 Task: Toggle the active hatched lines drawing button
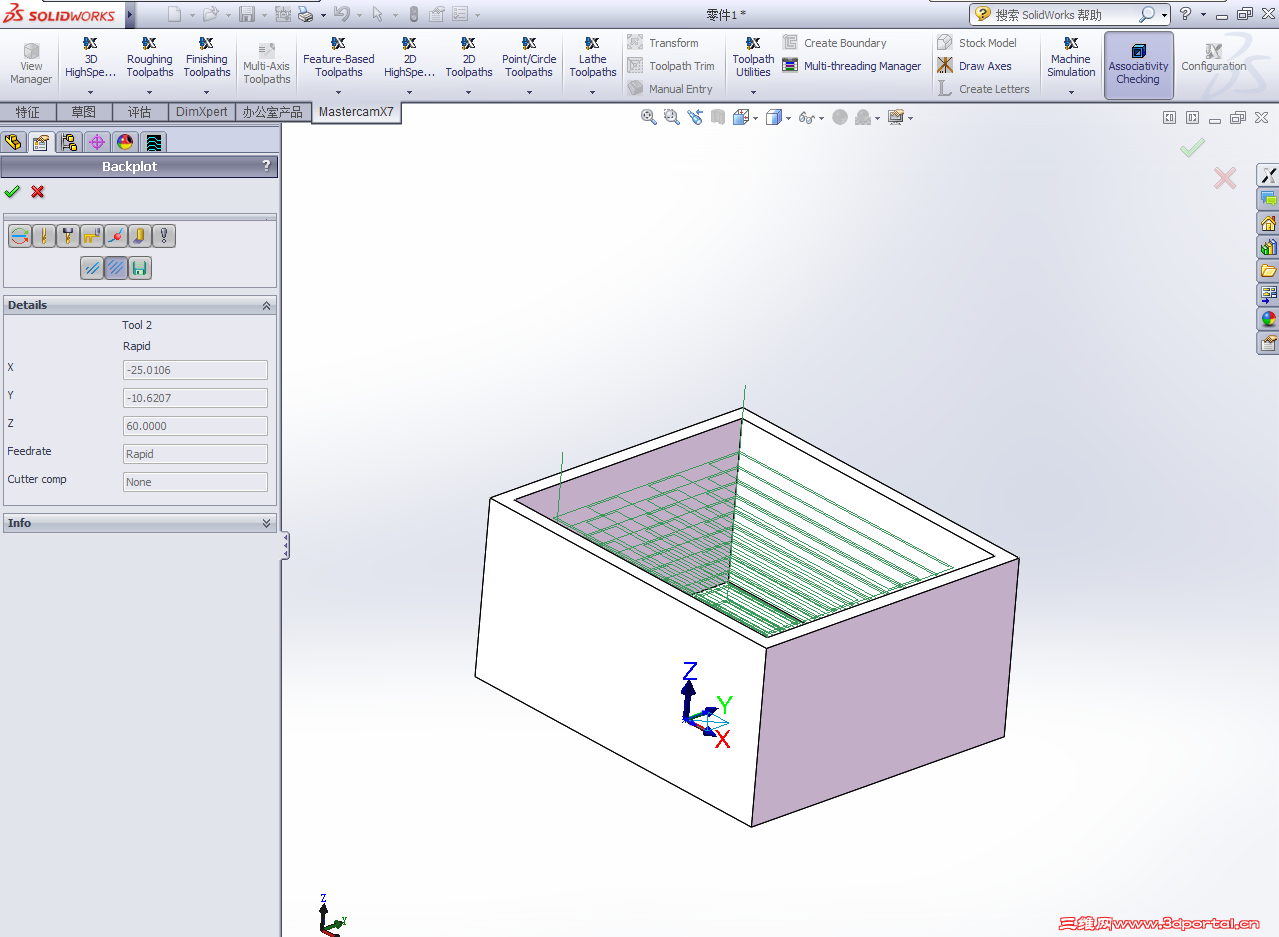116,268
